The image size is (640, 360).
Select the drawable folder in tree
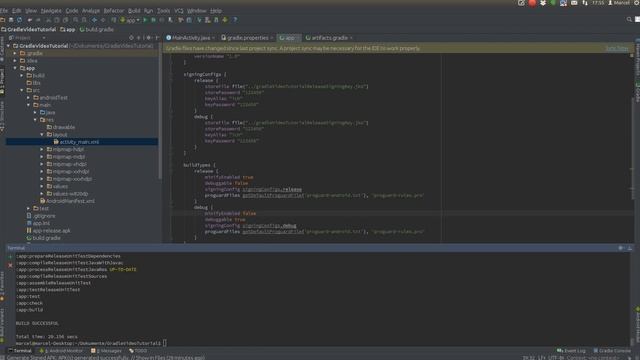[x=60, y=127]
